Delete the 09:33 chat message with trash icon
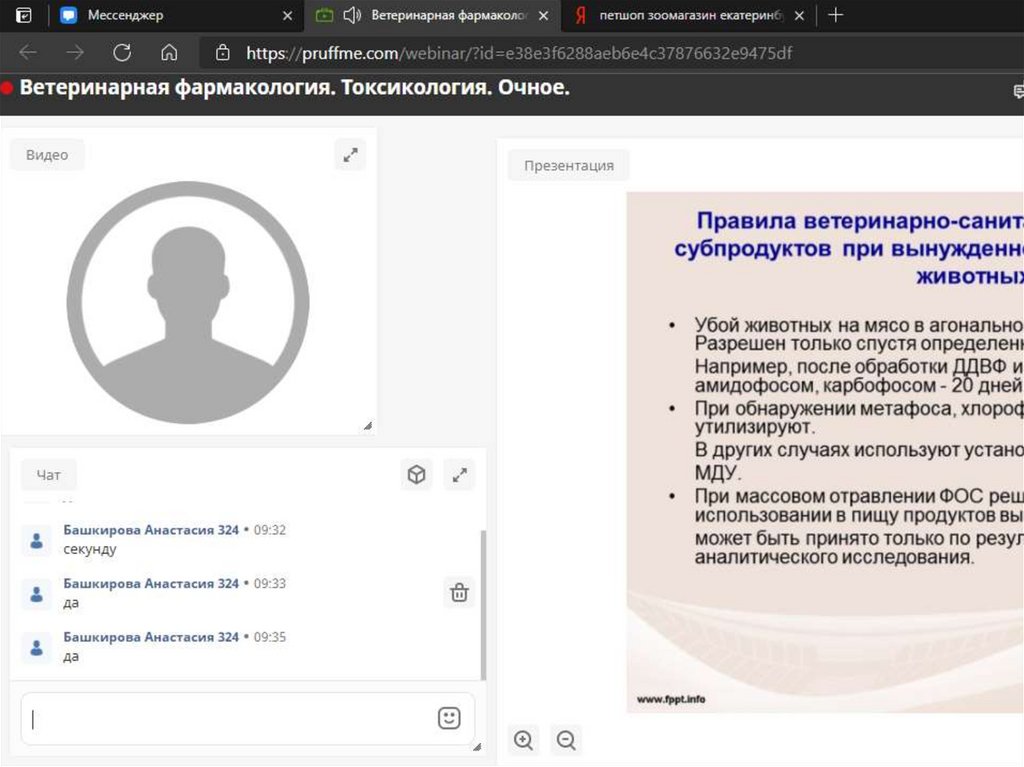Viewport: 1024px width, 767px height. click(459, 593)
